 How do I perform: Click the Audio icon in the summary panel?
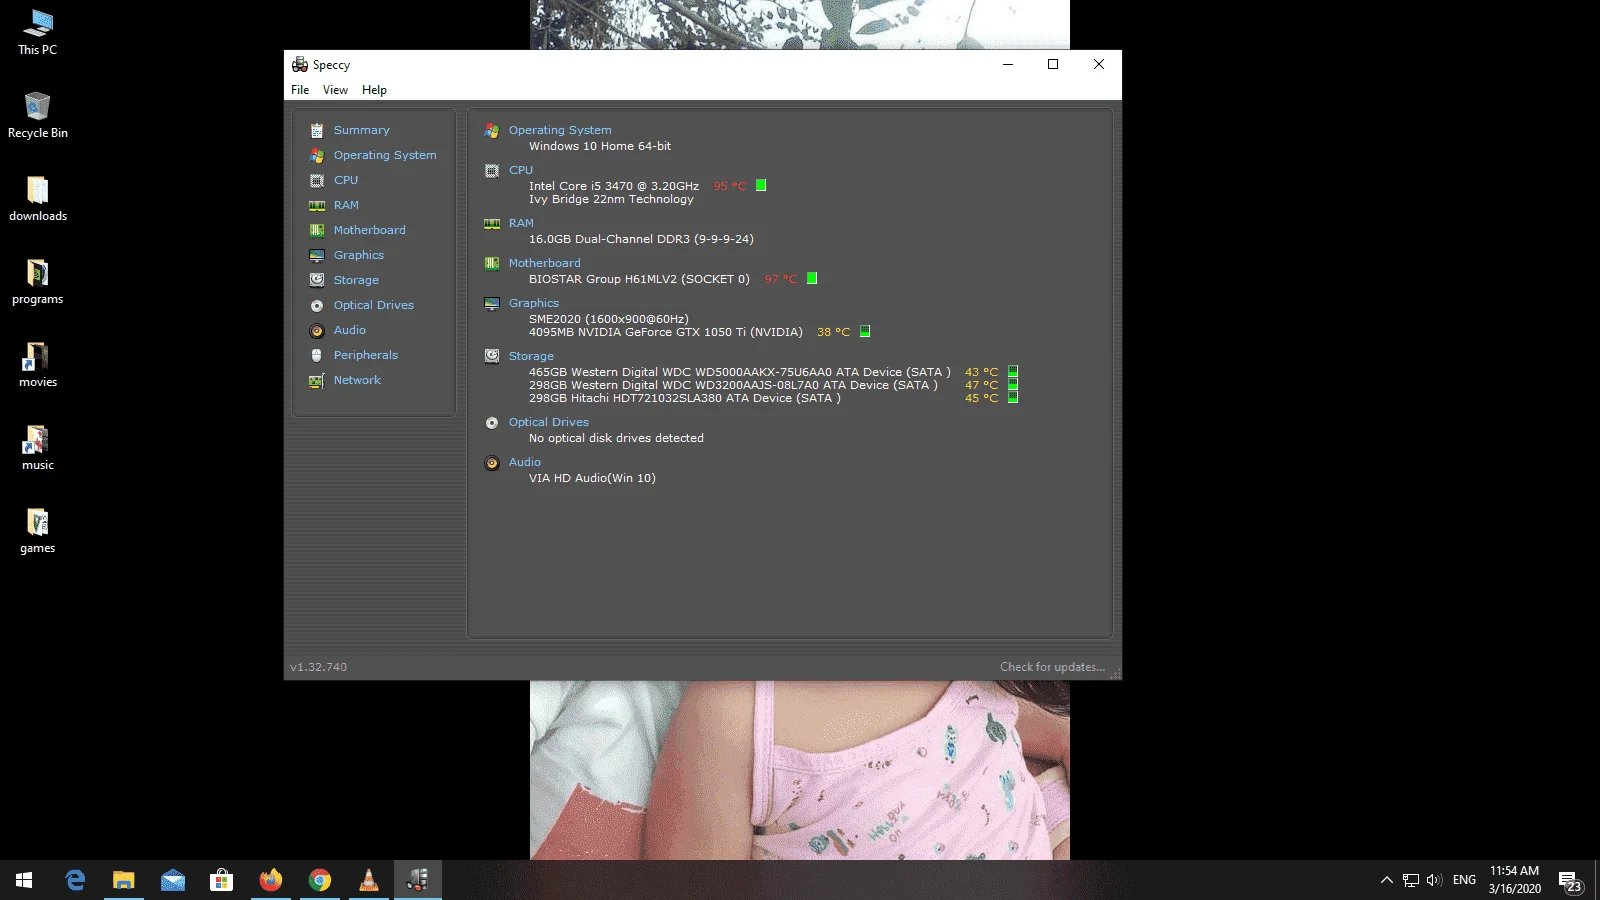pyautogui.click(x=492, y=463)
